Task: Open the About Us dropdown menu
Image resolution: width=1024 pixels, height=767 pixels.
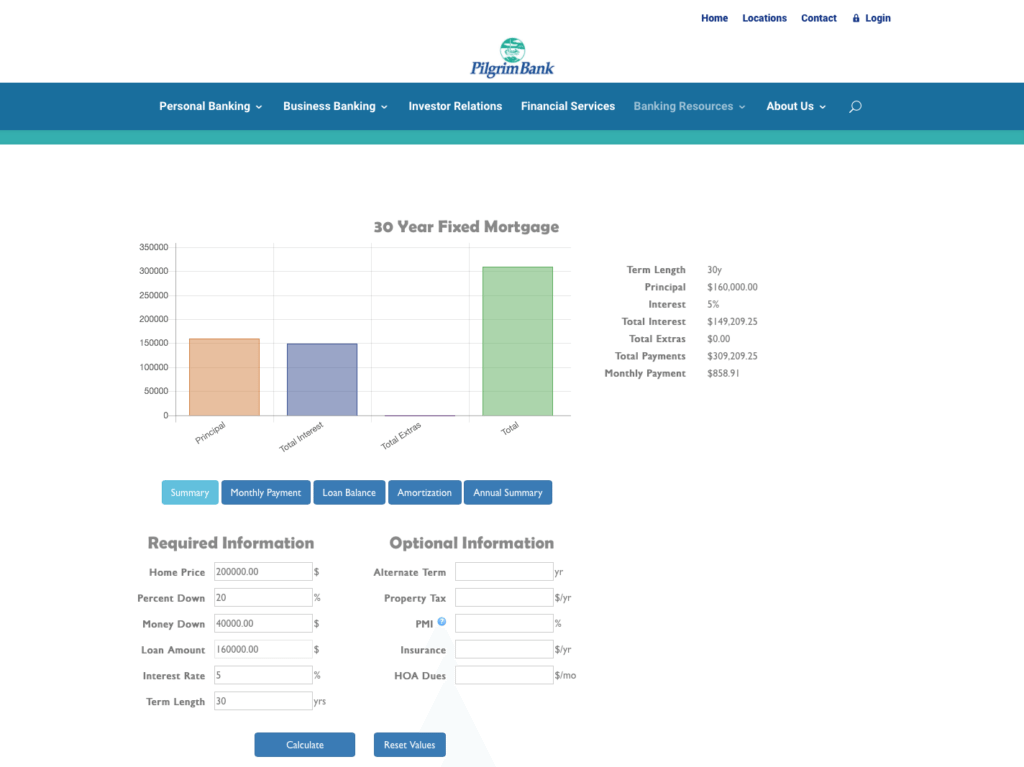Action: pos(796,106)
